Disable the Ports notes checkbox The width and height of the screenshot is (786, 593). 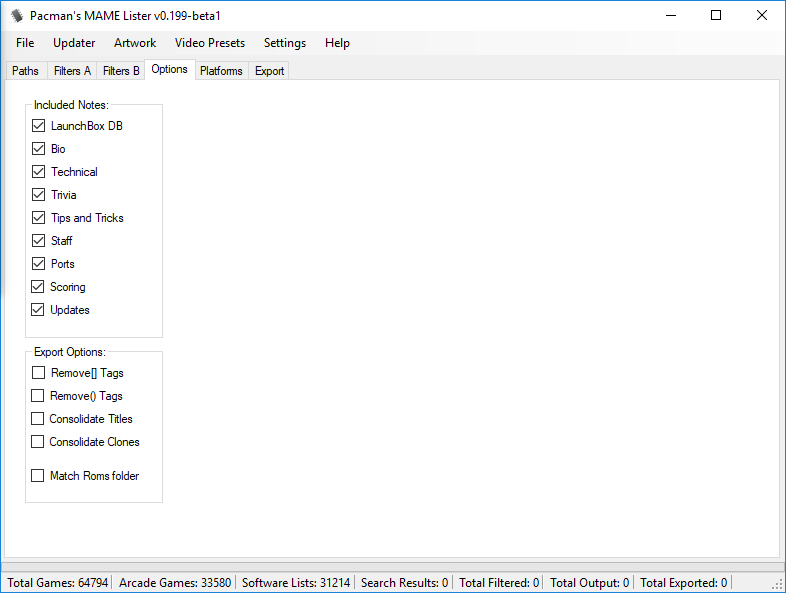[39, 264]
